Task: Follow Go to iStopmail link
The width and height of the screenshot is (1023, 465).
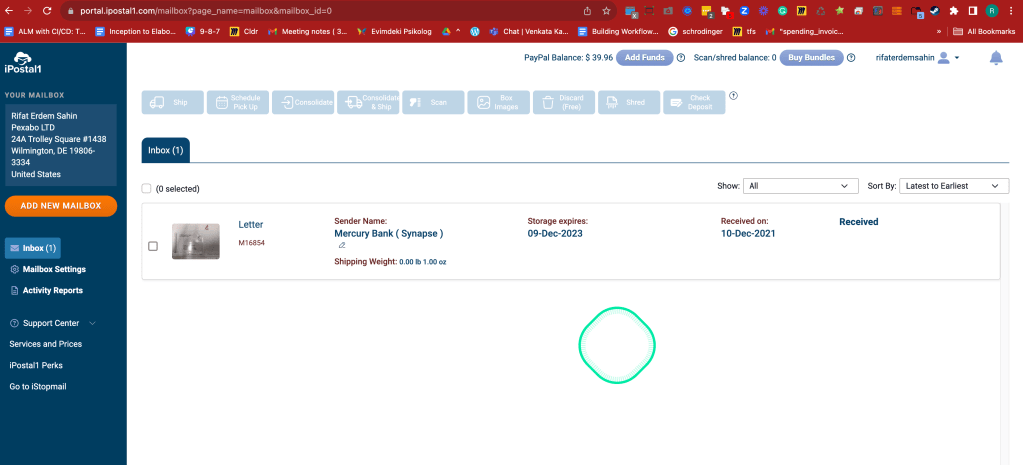Action: pos(38,387)
